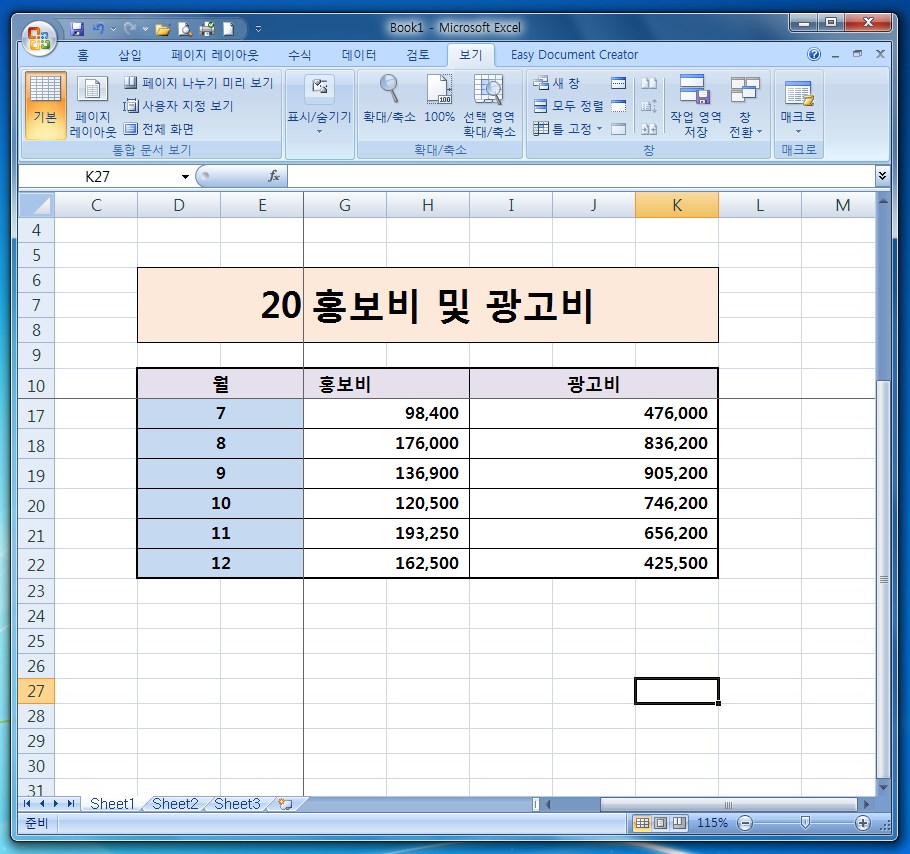
Task: Create a new blank workbook icon
Action: pyautogui.click(x=229, y=29)
